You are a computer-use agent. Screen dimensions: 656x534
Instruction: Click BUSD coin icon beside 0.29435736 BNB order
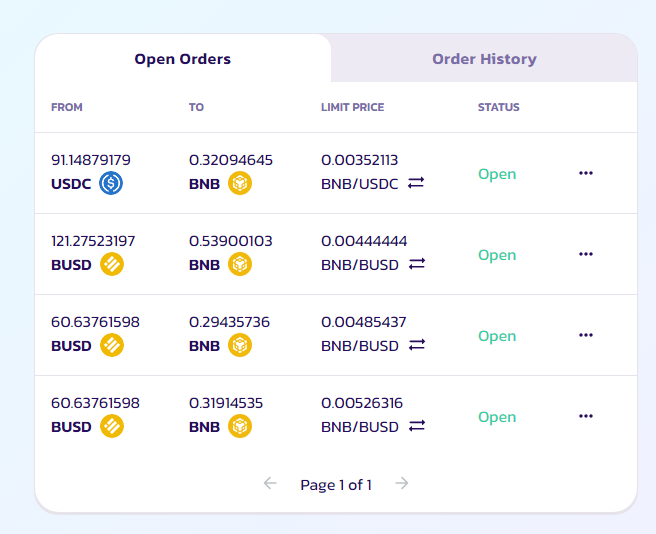coord(112,345)
